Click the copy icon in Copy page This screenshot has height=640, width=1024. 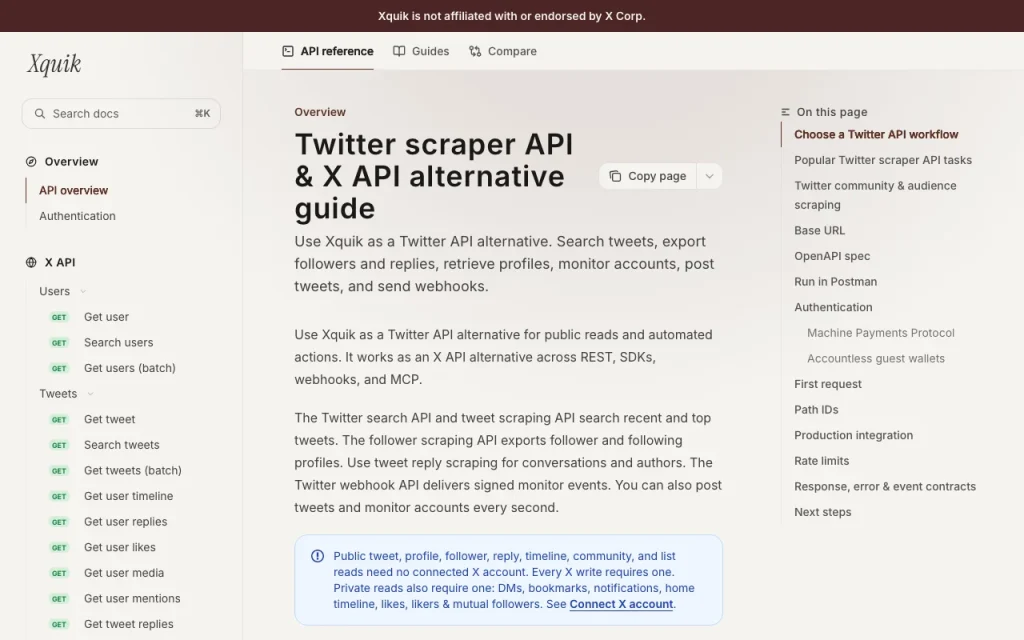pyautogui.click(x=615, y=176)
